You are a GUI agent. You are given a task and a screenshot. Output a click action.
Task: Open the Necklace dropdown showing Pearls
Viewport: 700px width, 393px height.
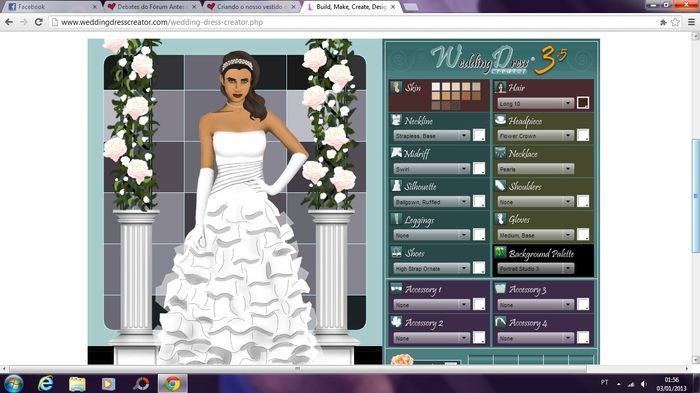pyautogui.click(x=535, y=169)
